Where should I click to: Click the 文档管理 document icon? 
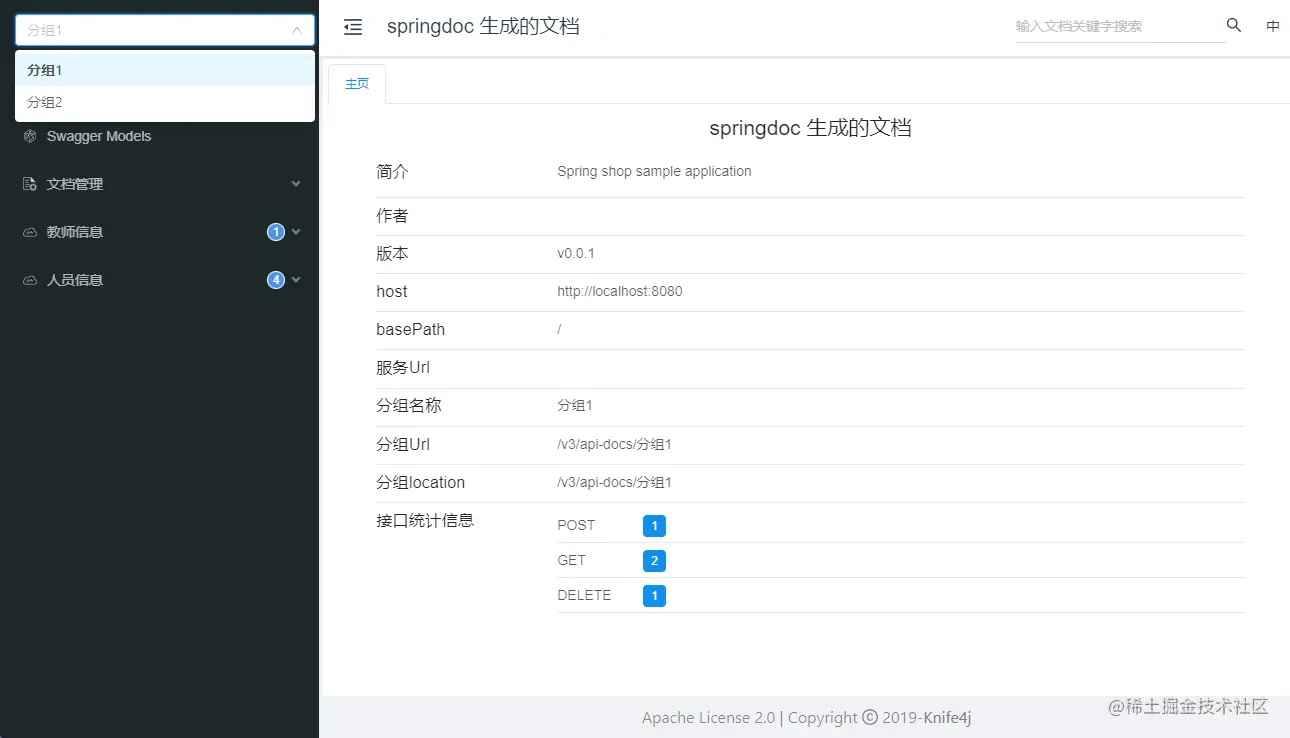click(30, 184)
